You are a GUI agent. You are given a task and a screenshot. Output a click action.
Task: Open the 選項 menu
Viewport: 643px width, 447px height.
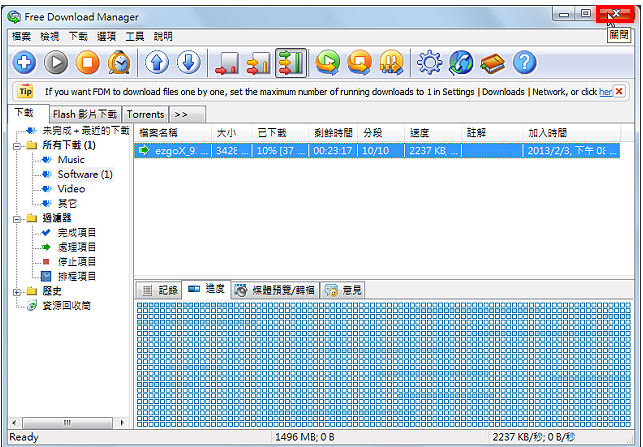pos(106,36)
